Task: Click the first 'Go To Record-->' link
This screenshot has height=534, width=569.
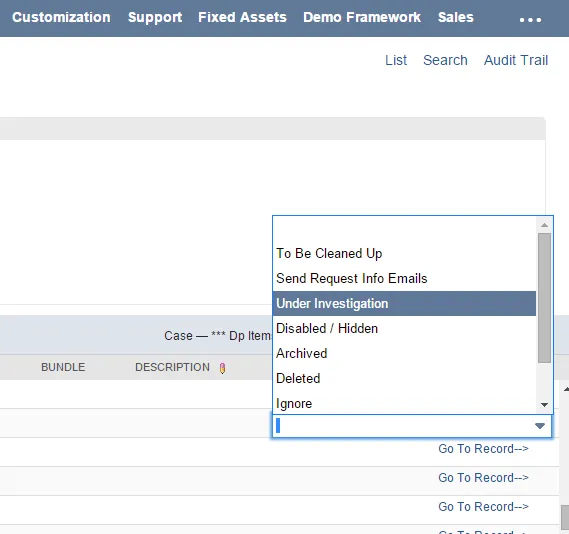Action: pyautogui.click(x=483, y=449)
